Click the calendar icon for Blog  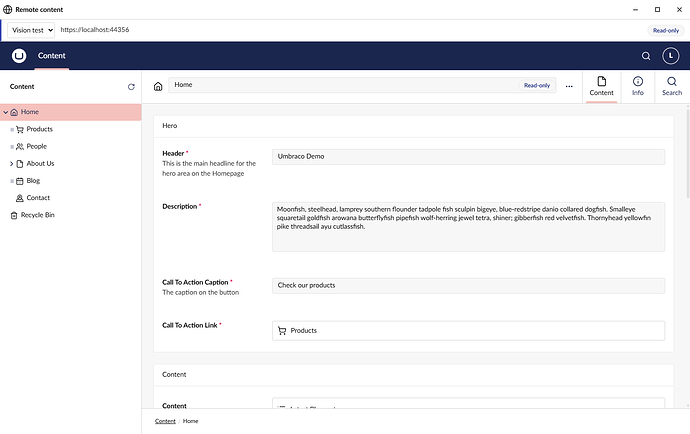(20, 181)
